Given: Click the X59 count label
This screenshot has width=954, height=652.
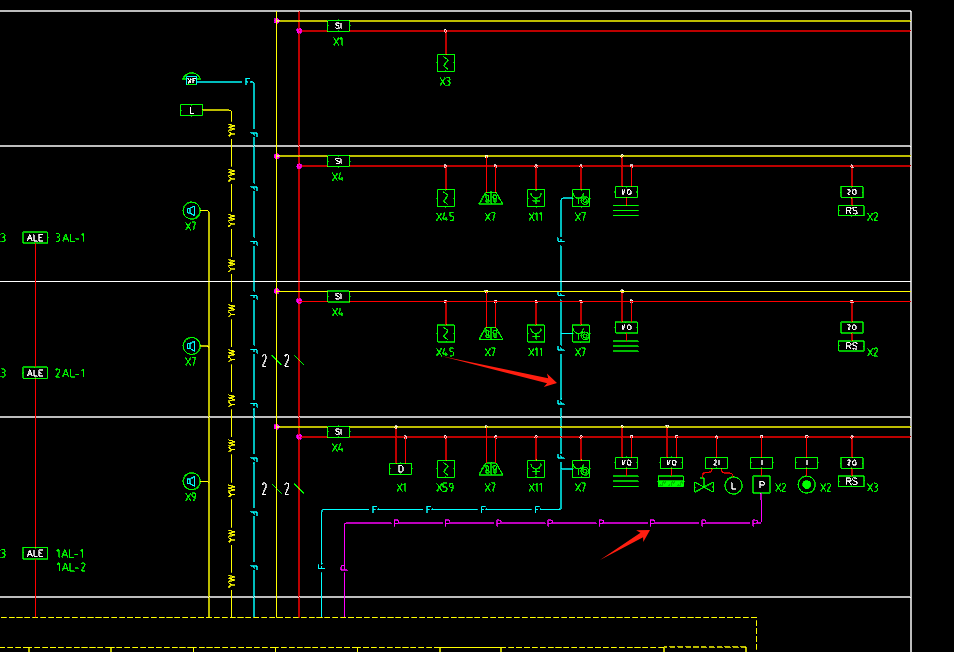Looking at the screenshot, I should pos(445,488).
